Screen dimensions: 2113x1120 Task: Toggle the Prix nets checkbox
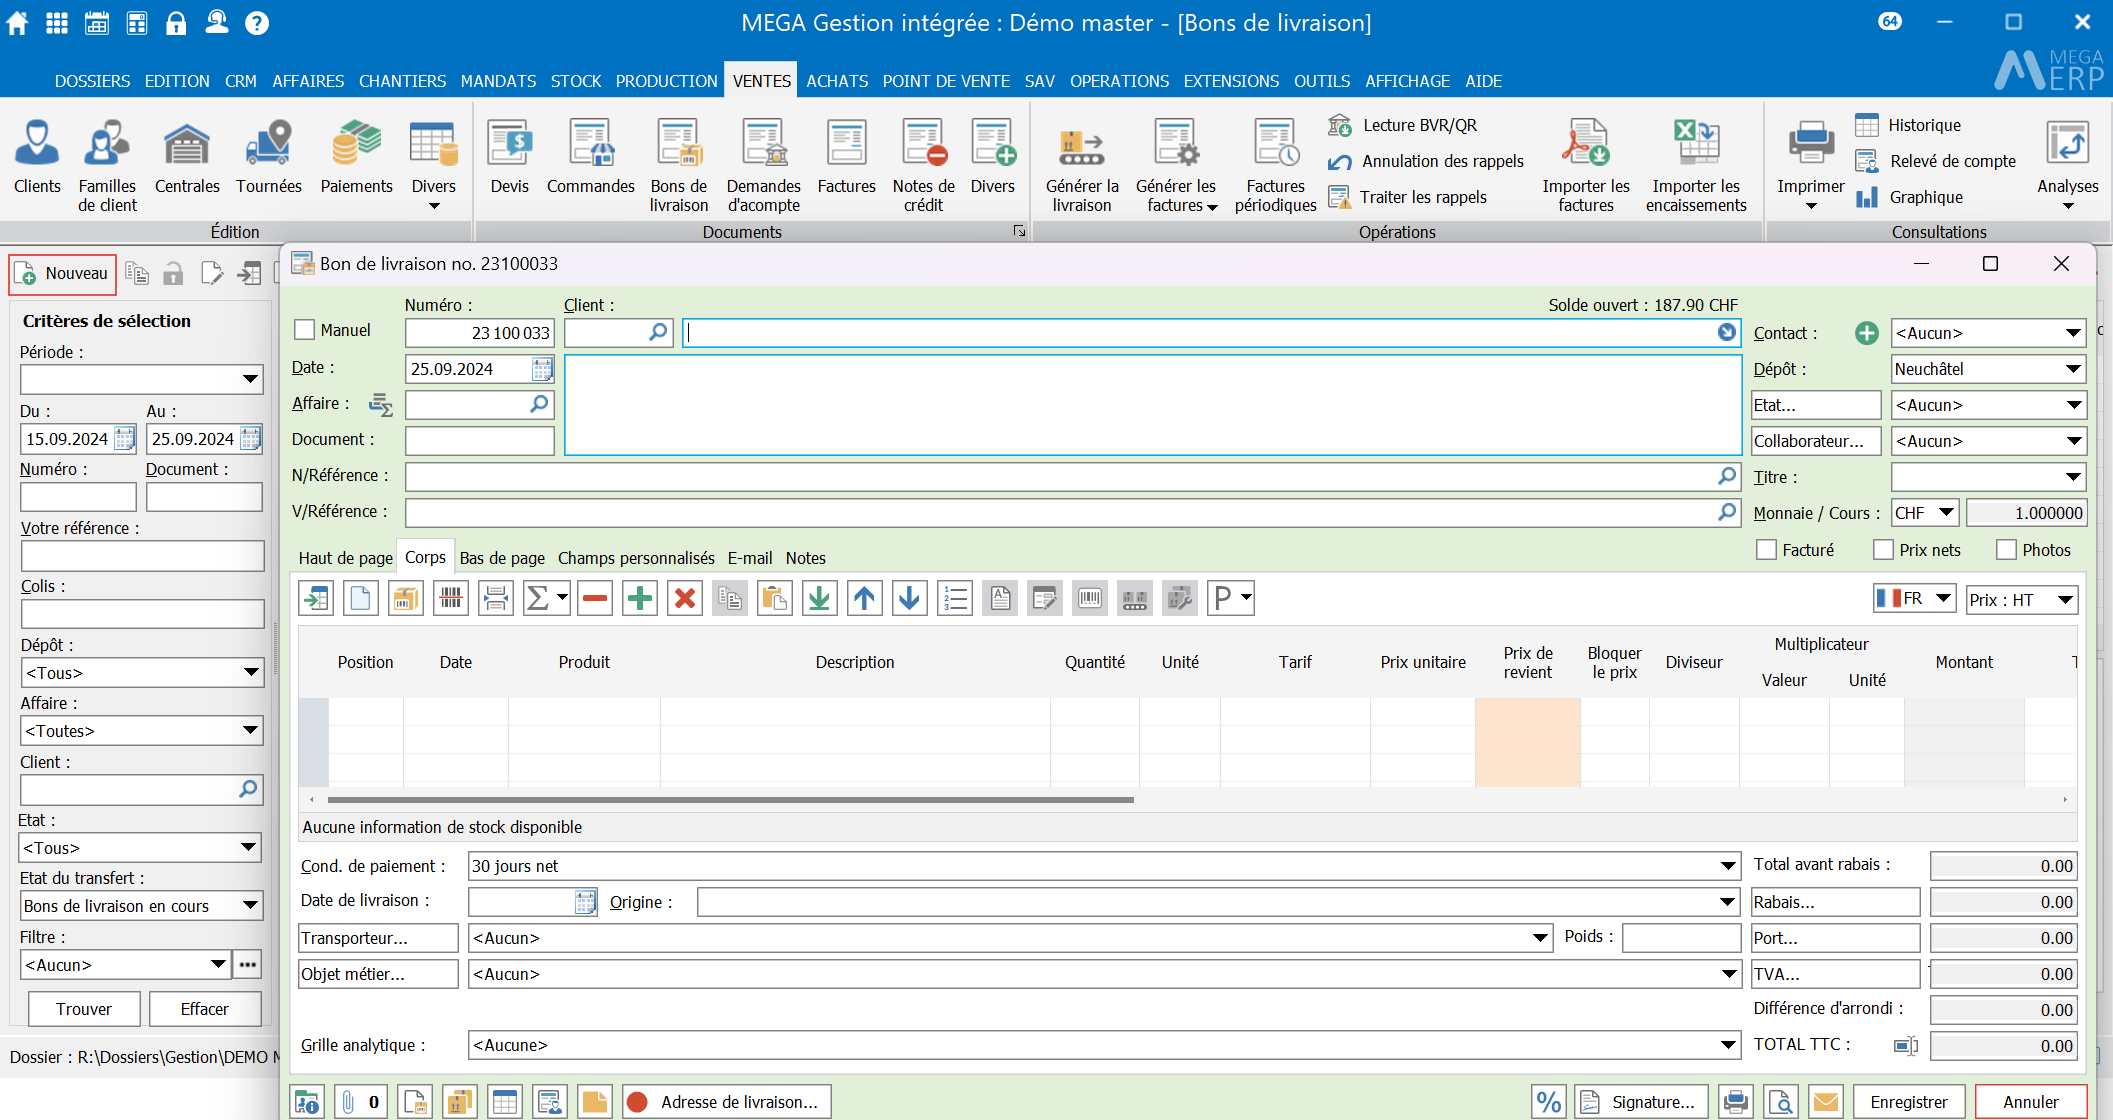coord(1884,550)
